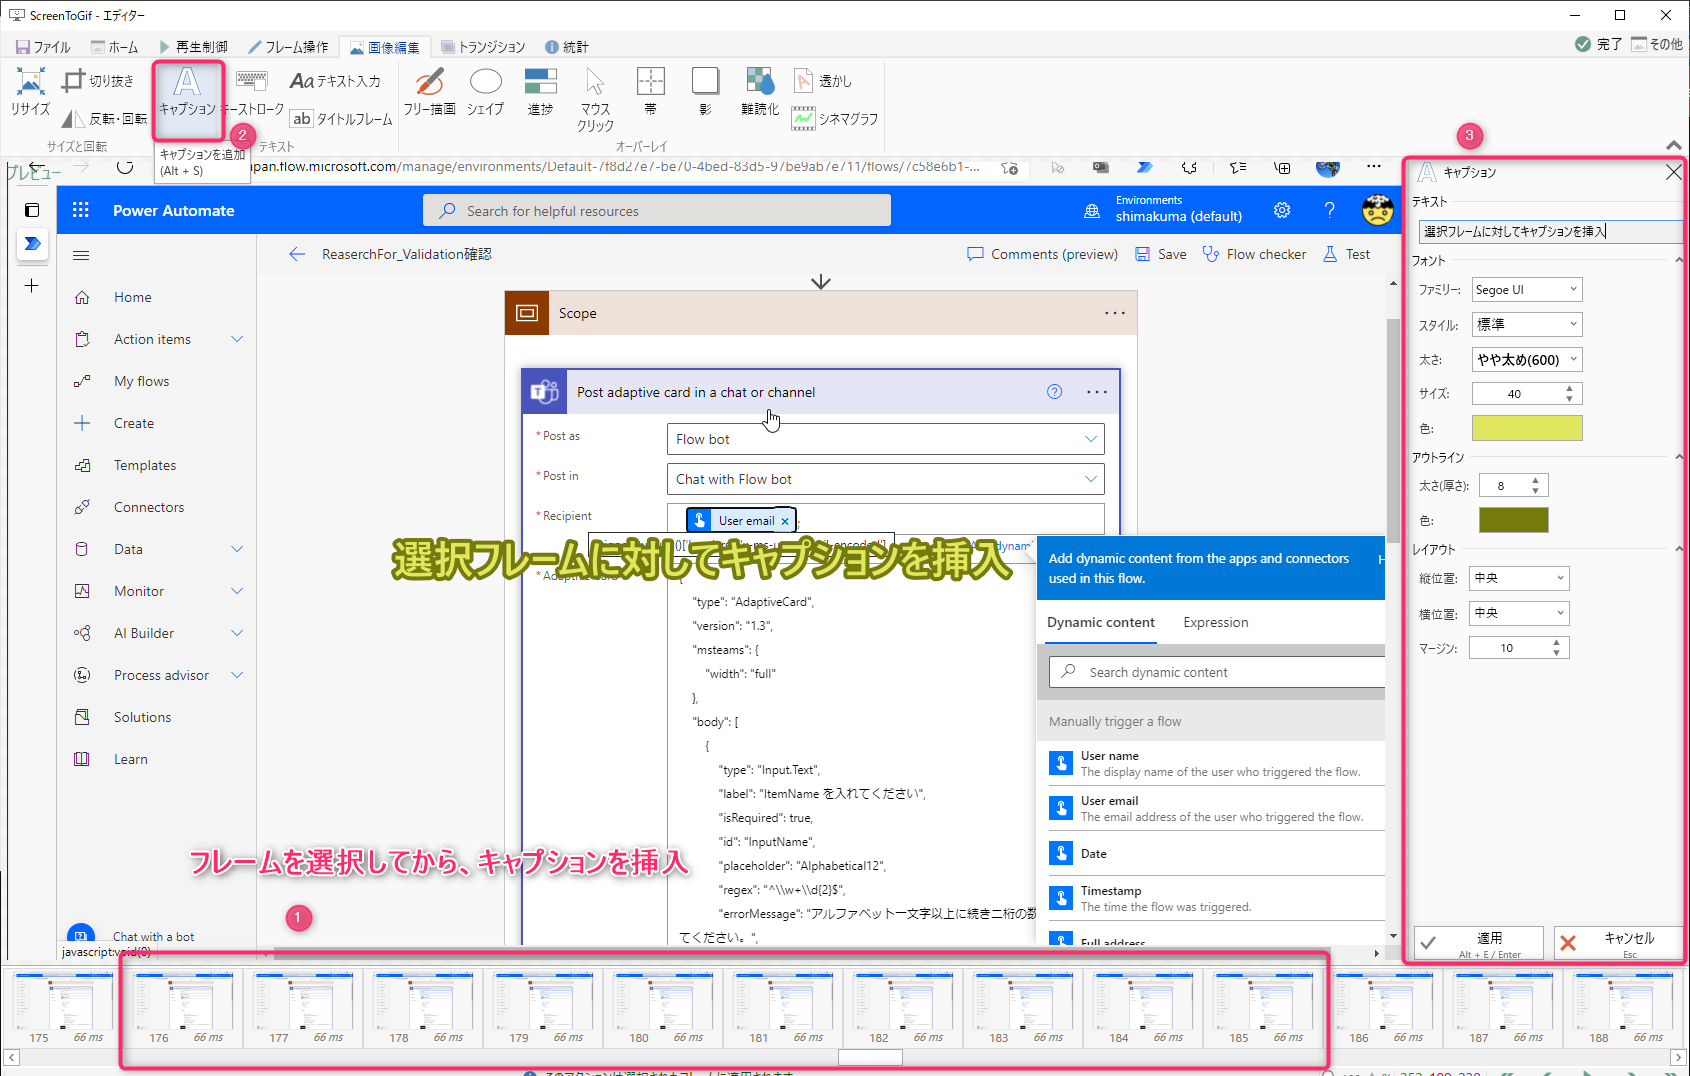Open the Free Text (テキスト入力) tool
Viewport: 1690px width, 1076px height.
pos(335,81)
